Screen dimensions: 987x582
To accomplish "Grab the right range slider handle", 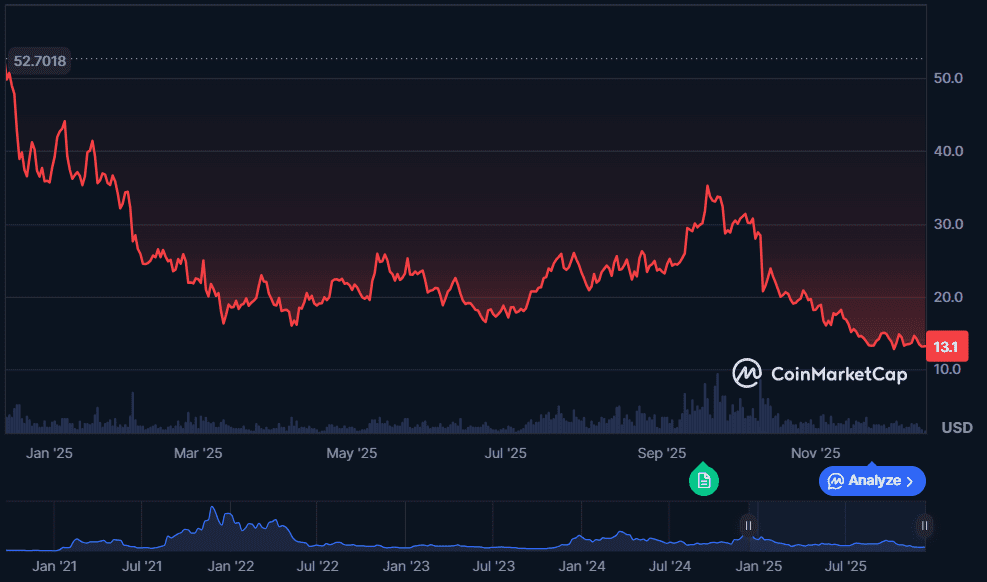I will (x=925, y=525).
